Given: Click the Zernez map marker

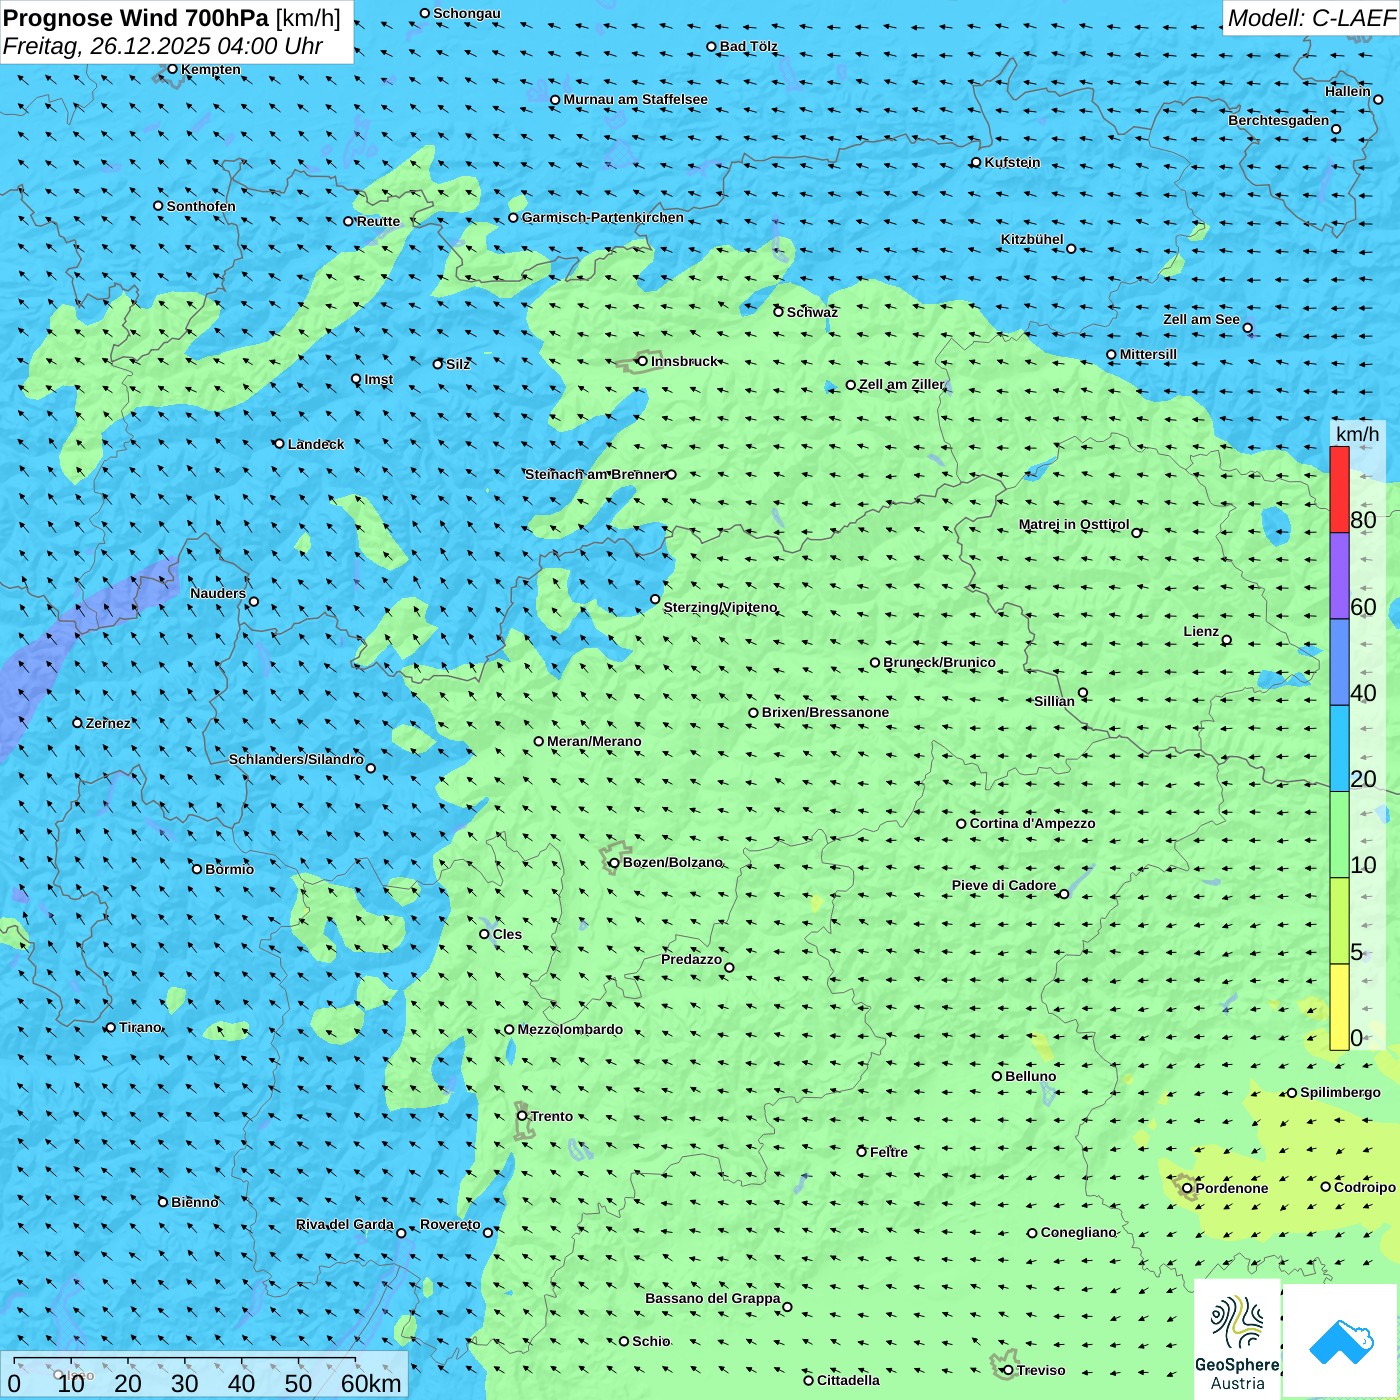Looking at the screenshot, I should (77, 723).
